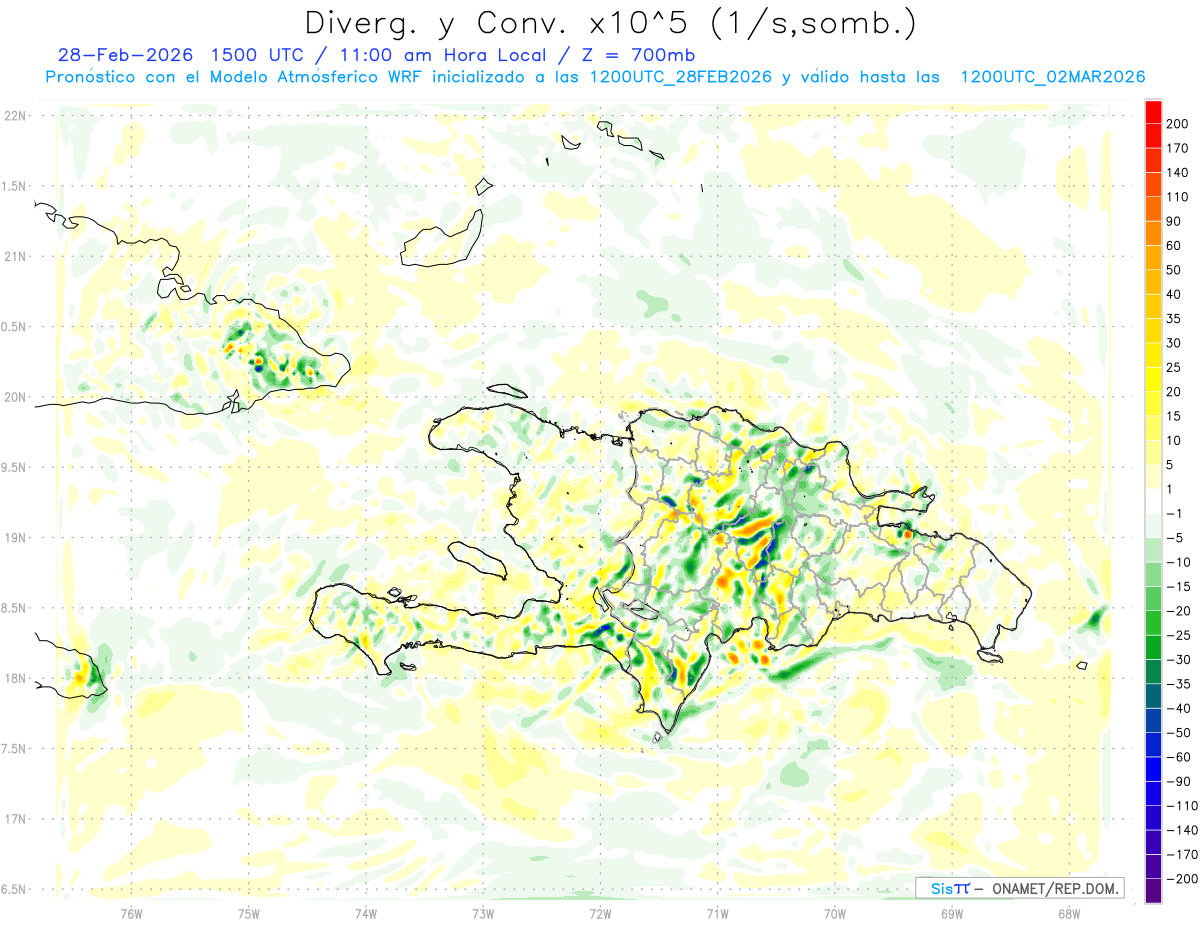Click the '68W' longitude label
Screen dimensions: 1200x927
pos(1069,913)
